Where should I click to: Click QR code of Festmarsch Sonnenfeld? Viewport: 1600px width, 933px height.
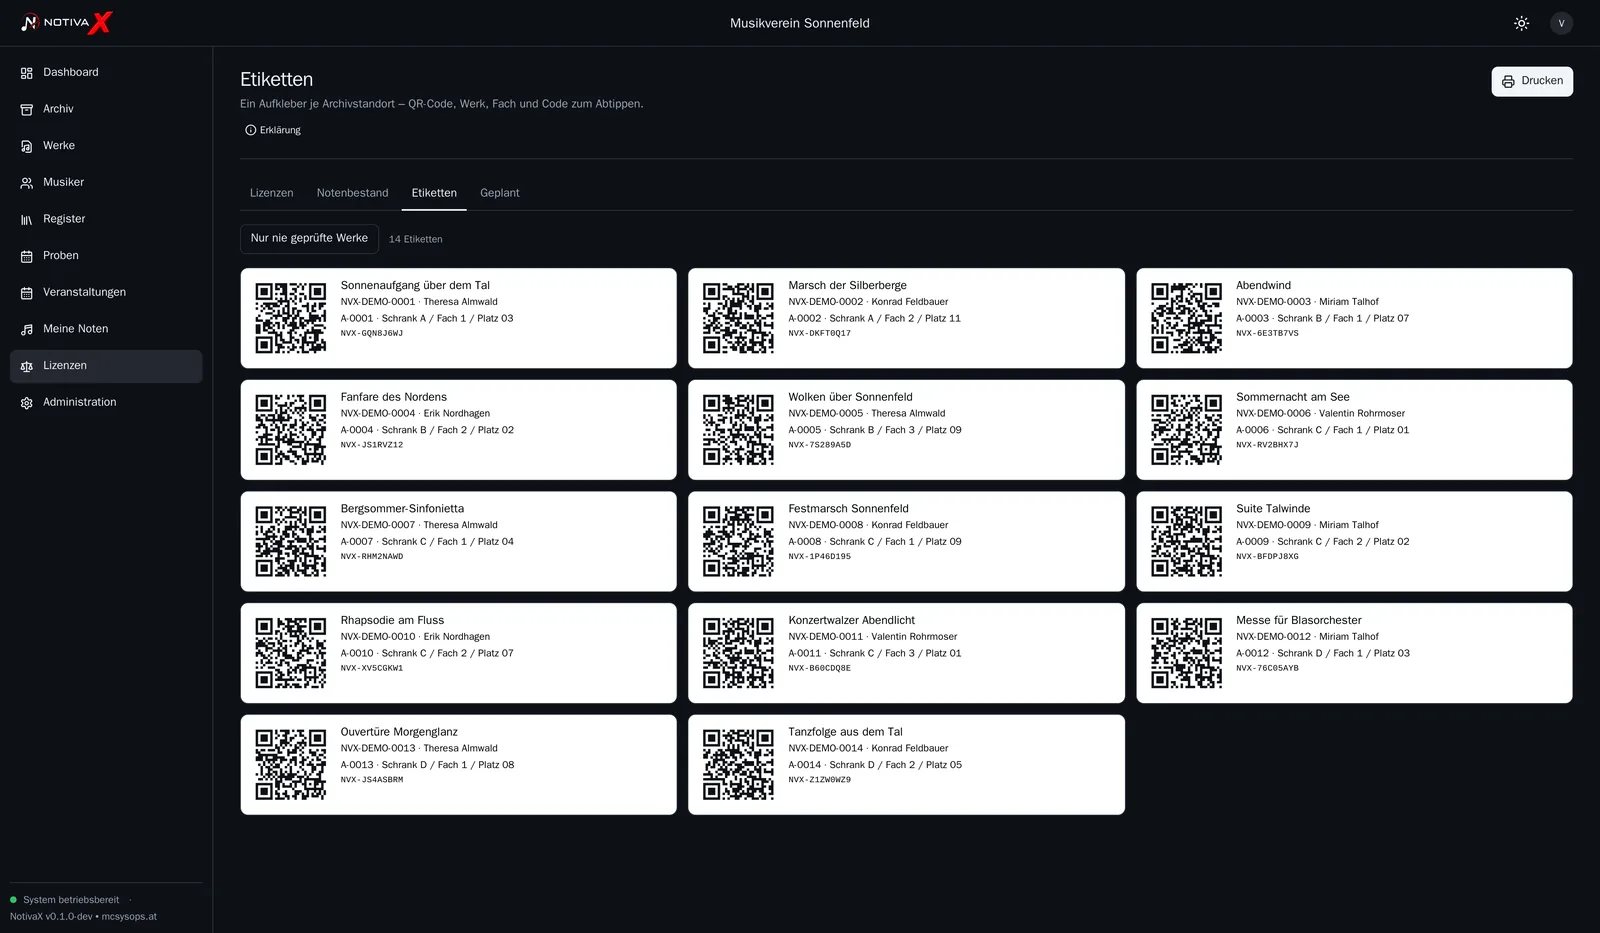[738, 541]
